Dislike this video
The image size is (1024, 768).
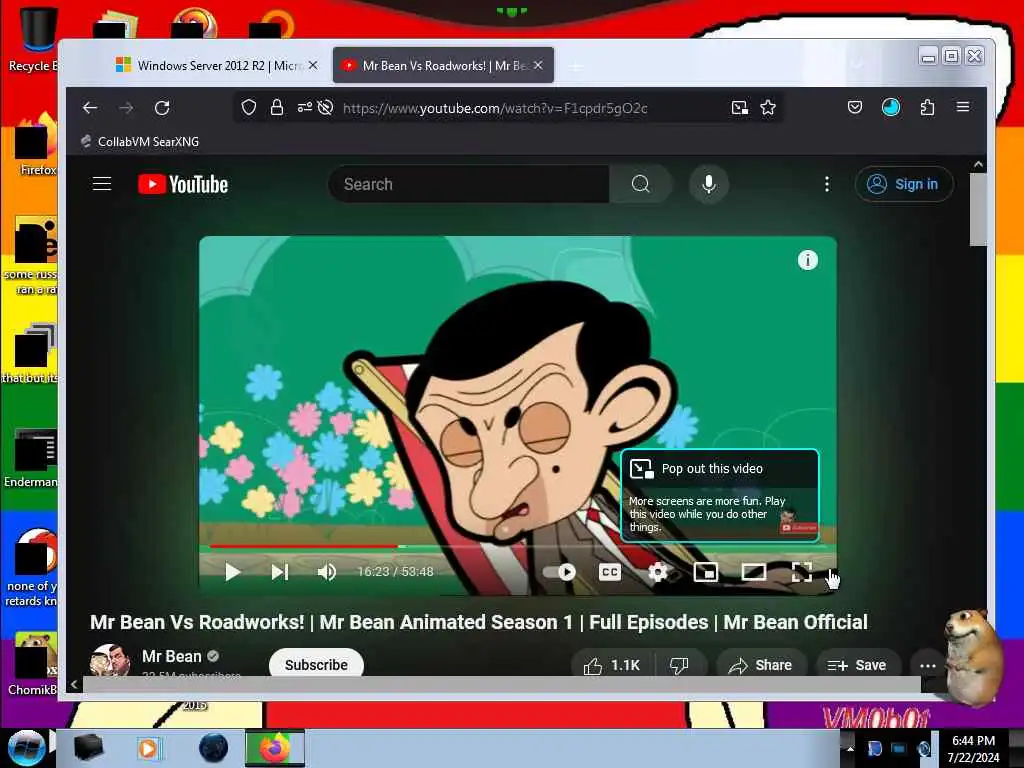(680, 665)
